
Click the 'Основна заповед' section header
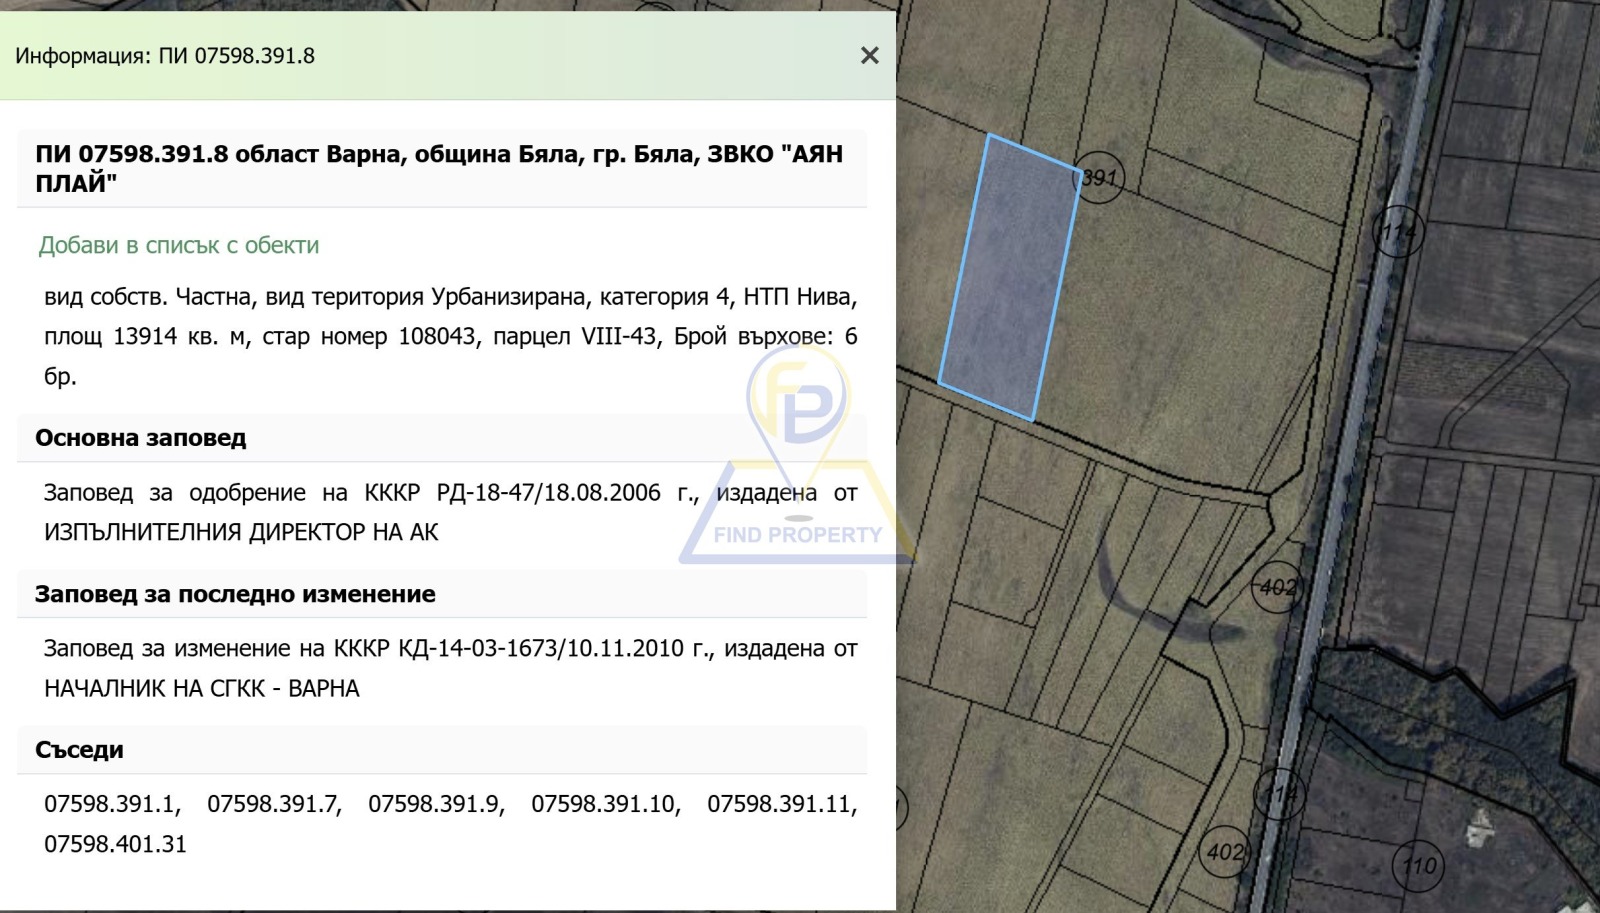140,438
